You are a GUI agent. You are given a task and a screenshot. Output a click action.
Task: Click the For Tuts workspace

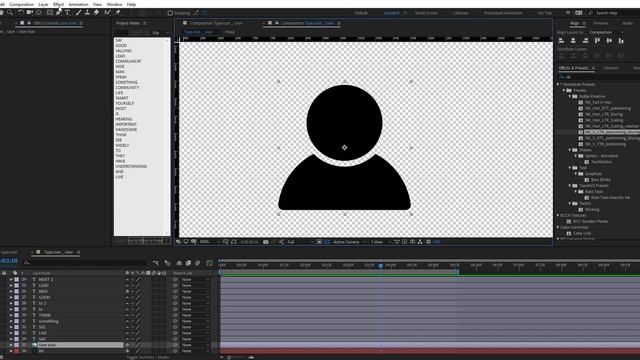[x=544, y=13]
